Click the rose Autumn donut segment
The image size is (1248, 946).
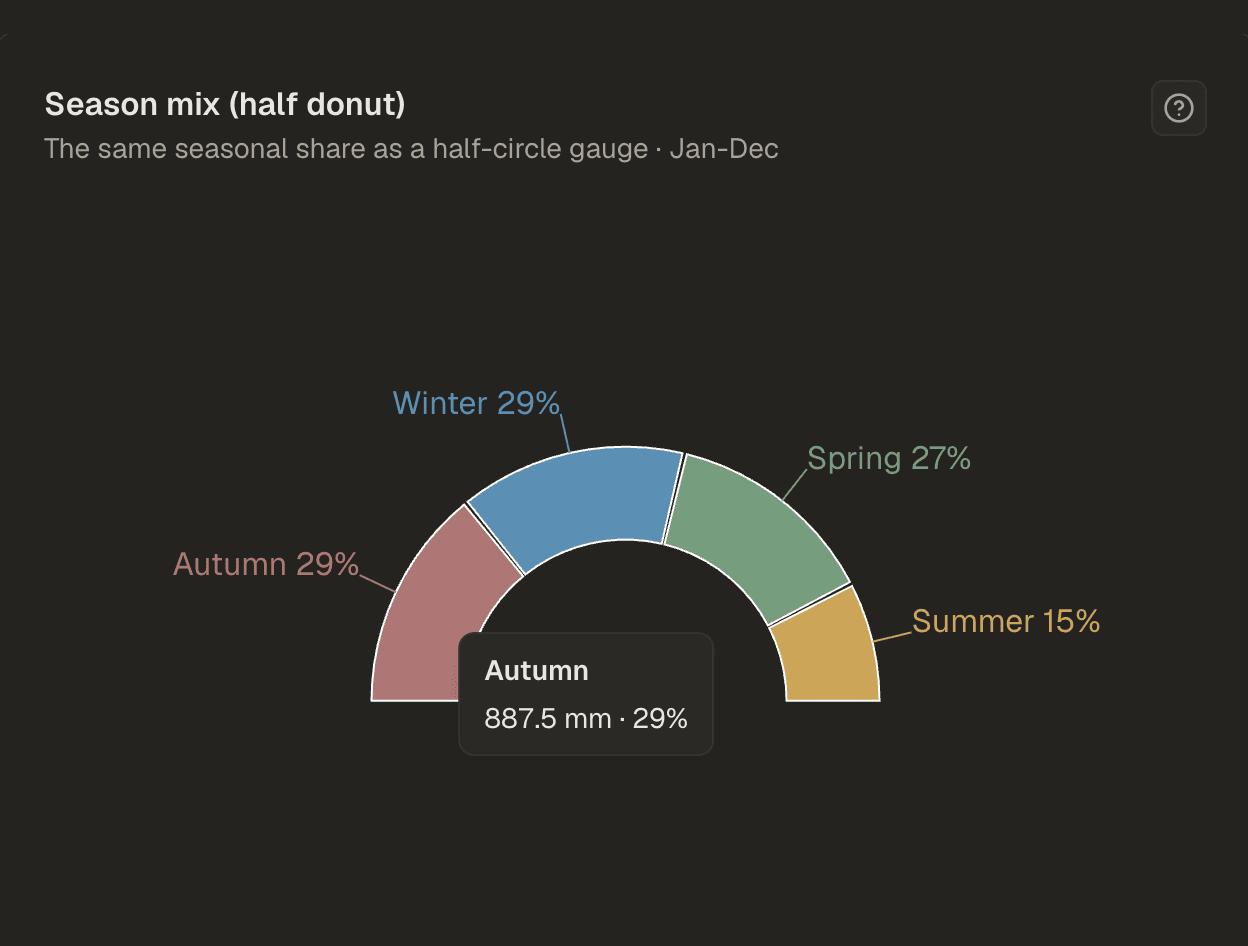[x=430, y=610]
